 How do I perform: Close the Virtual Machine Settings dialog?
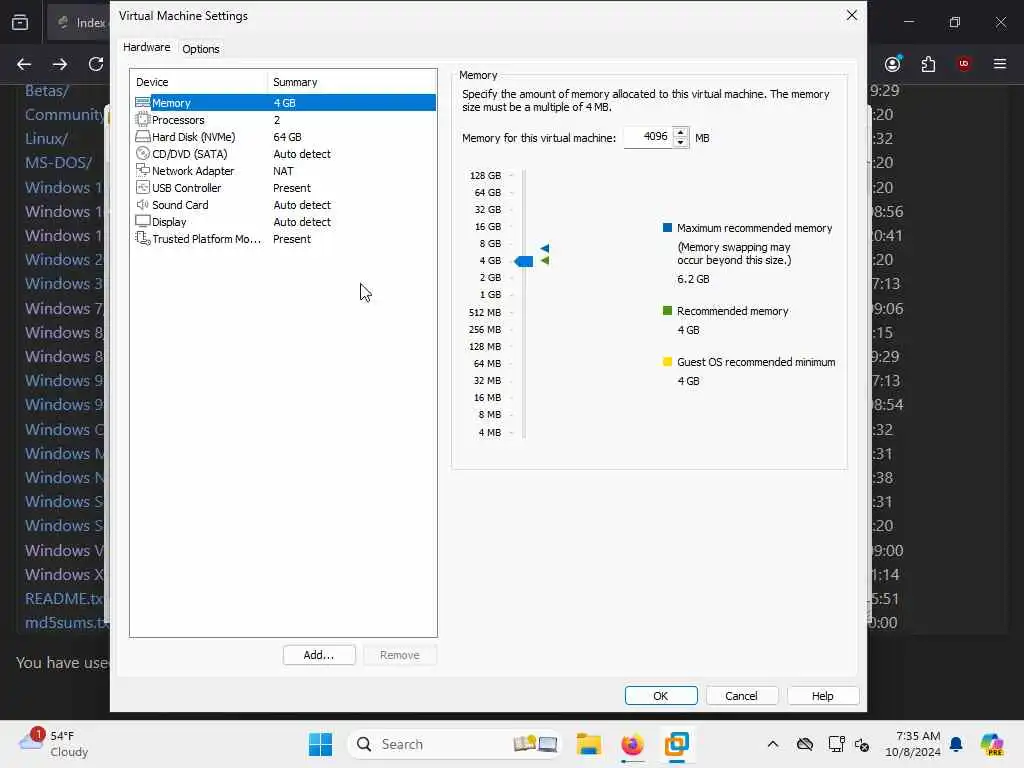click(x=852, y=15)
